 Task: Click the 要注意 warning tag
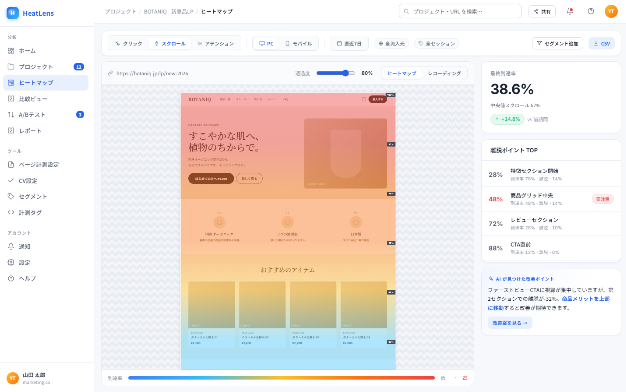[602, 199]
